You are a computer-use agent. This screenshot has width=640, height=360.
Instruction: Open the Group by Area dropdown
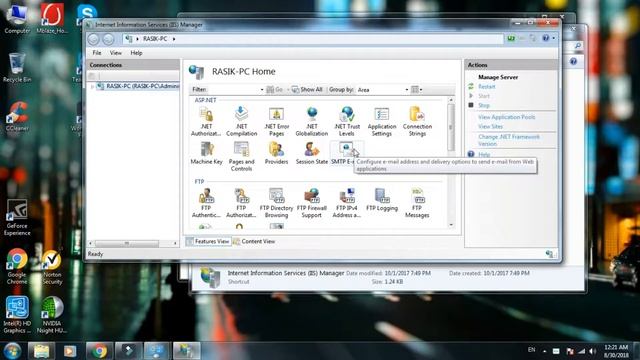coord(407,90)
